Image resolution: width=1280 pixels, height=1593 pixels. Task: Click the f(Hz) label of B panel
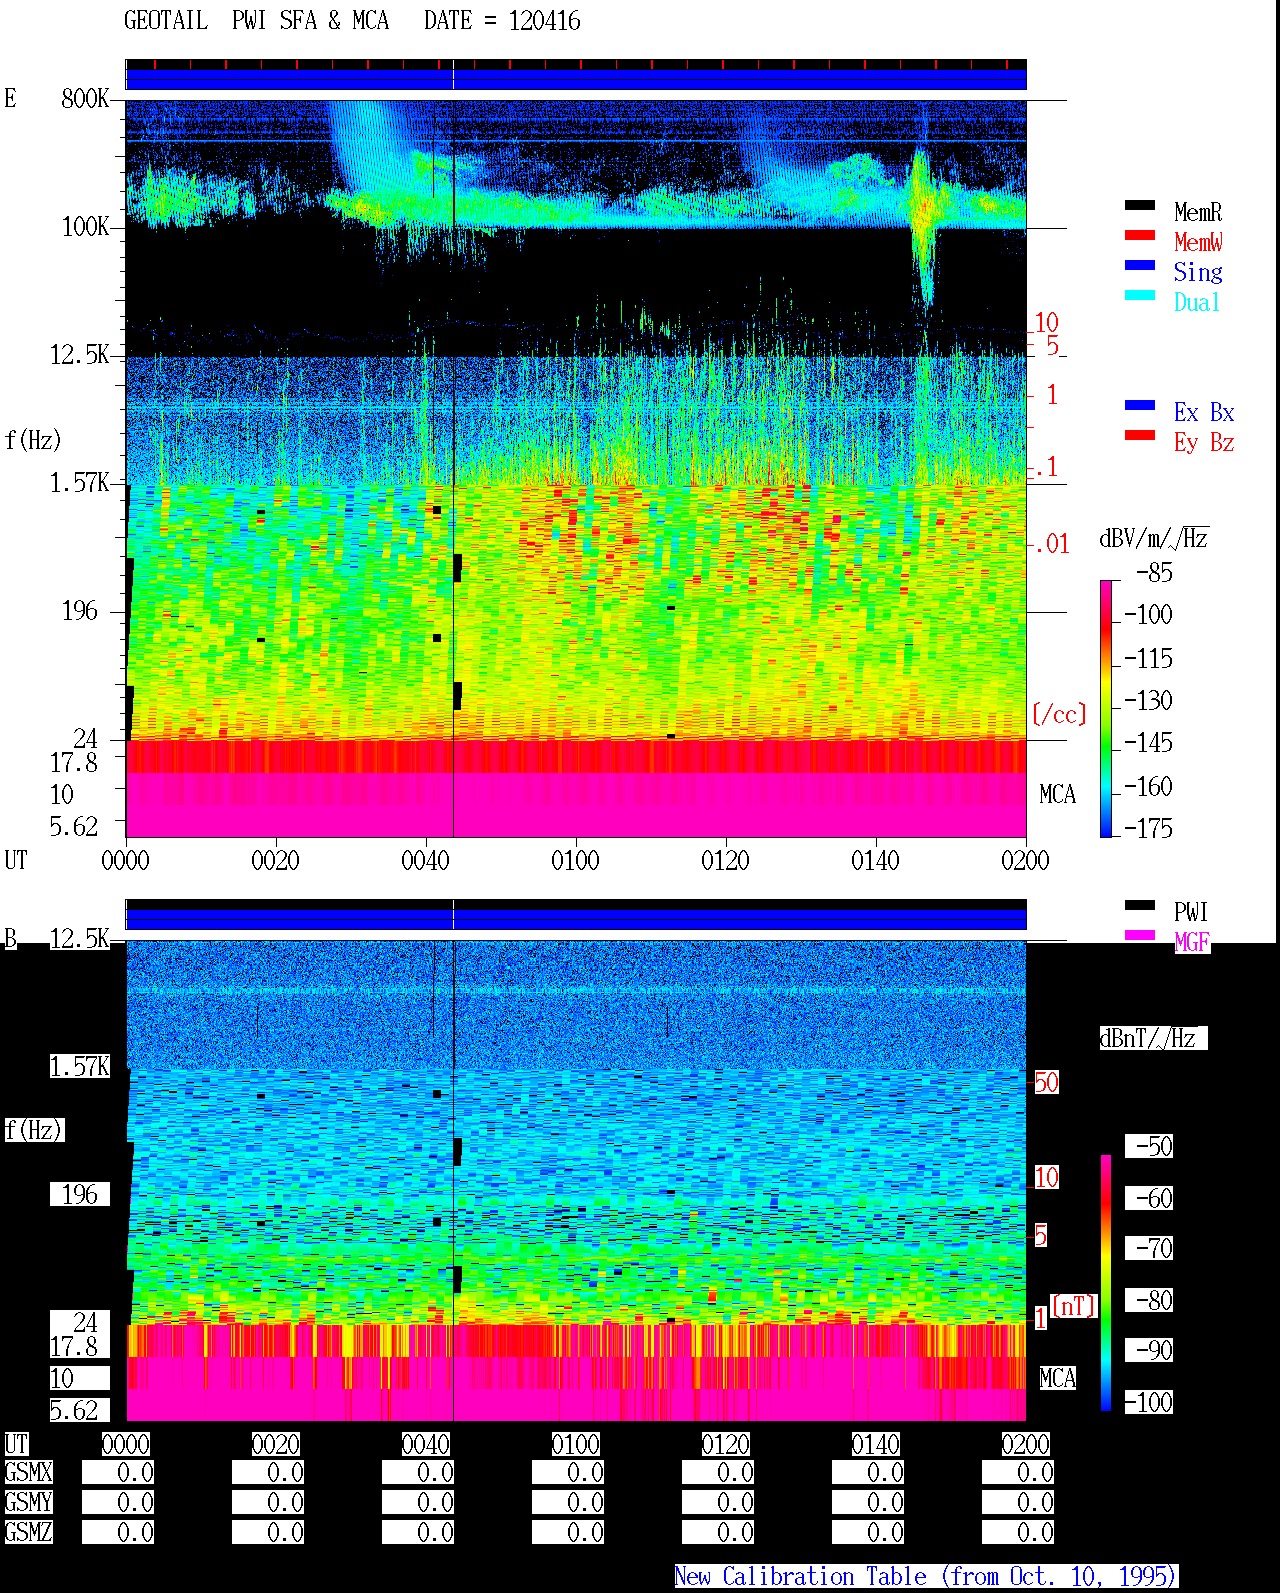point(34,1130)
